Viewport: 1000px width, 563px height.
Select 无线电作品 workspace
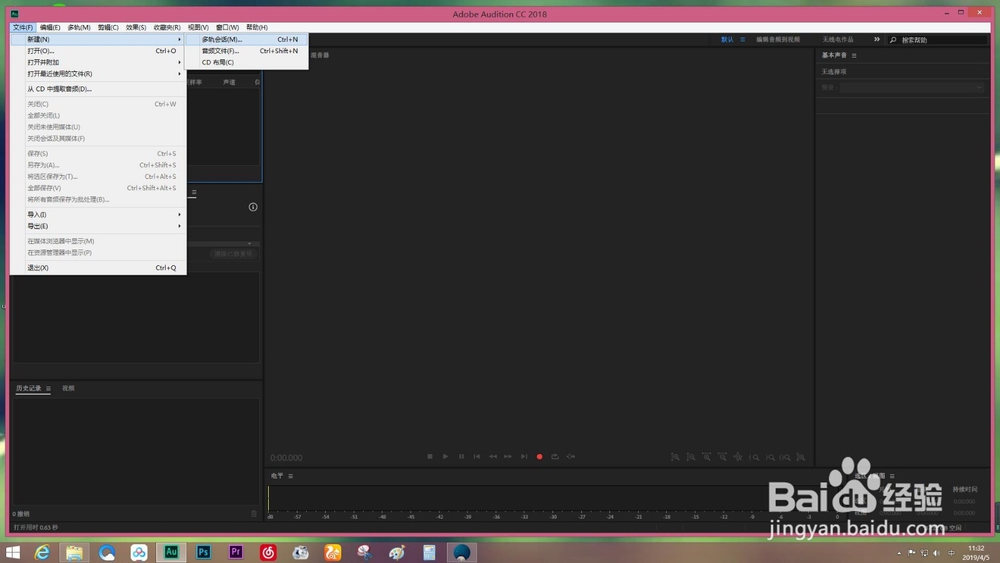pos(837,40)
